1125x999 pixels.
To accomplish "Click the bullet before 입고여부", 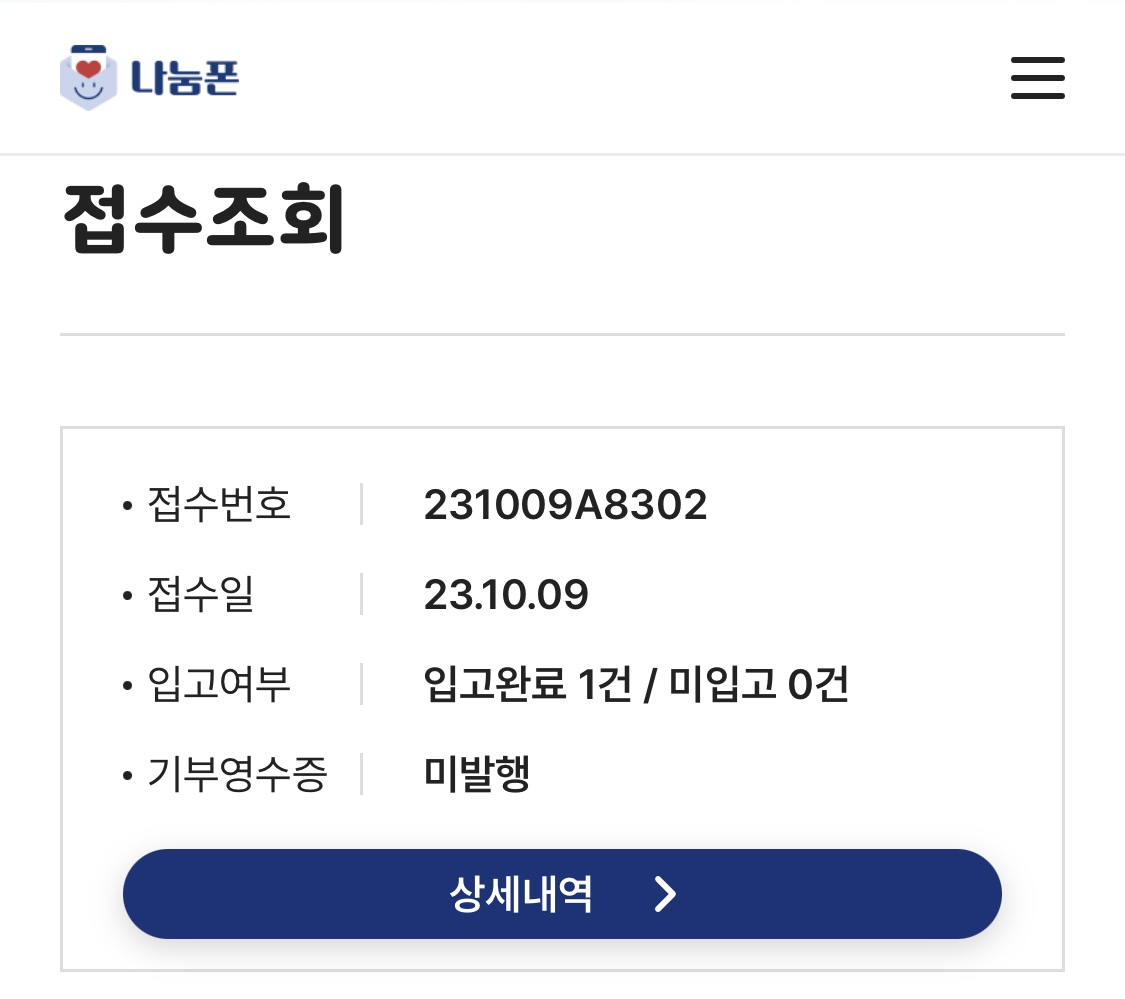I will (x=127, y=686).
